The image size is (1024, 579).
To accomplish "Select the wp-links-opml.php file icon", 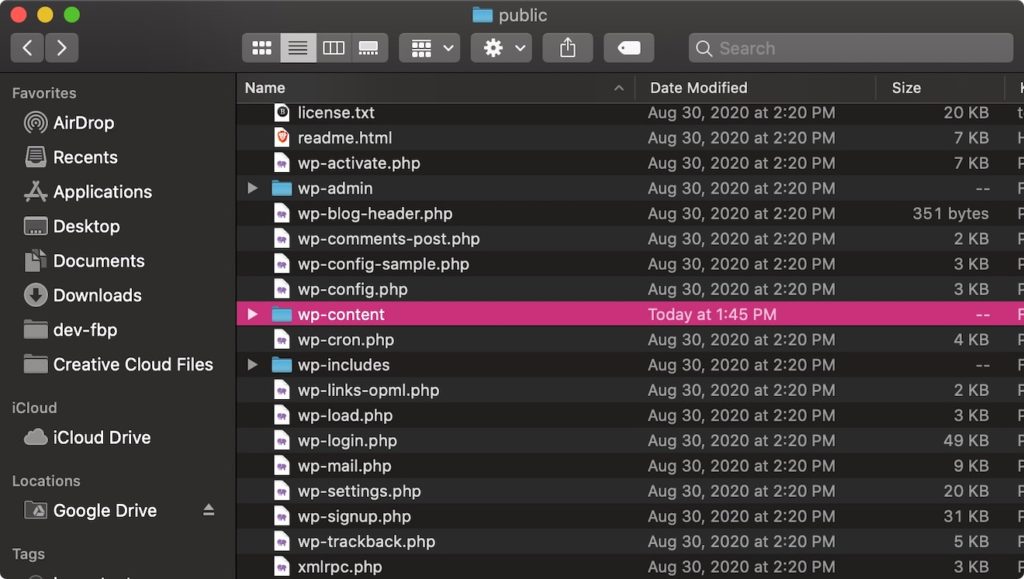I will (x=281, y=390).
